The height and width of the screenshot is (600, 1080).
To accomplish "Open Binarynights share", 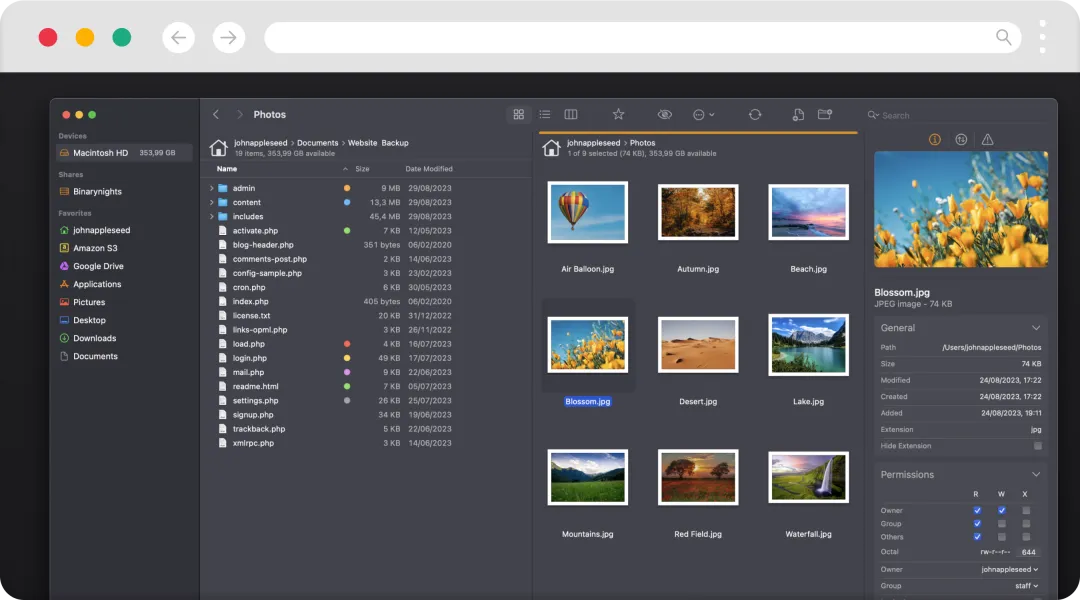I will pyautogui.click(x=97, y=192).
